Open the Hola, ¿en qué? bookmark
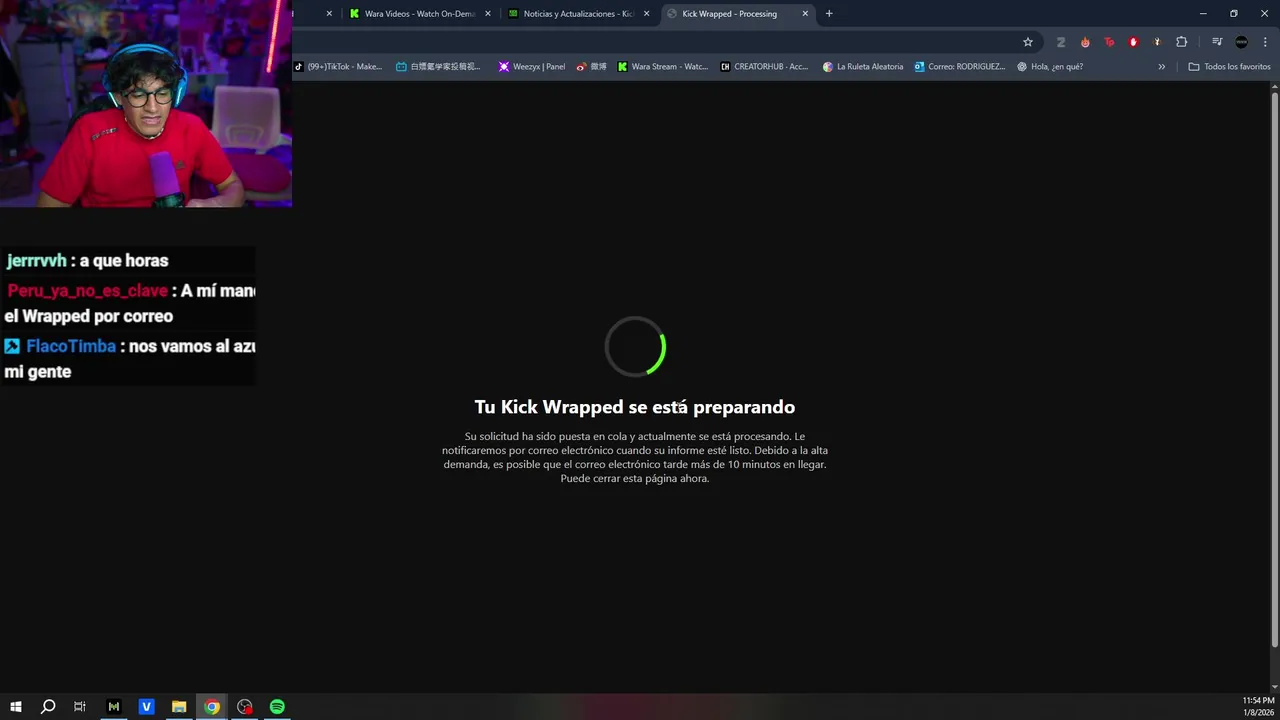Image resolution: width=1280 pixels, height=720 pixels. click(x=1050, y=67)
